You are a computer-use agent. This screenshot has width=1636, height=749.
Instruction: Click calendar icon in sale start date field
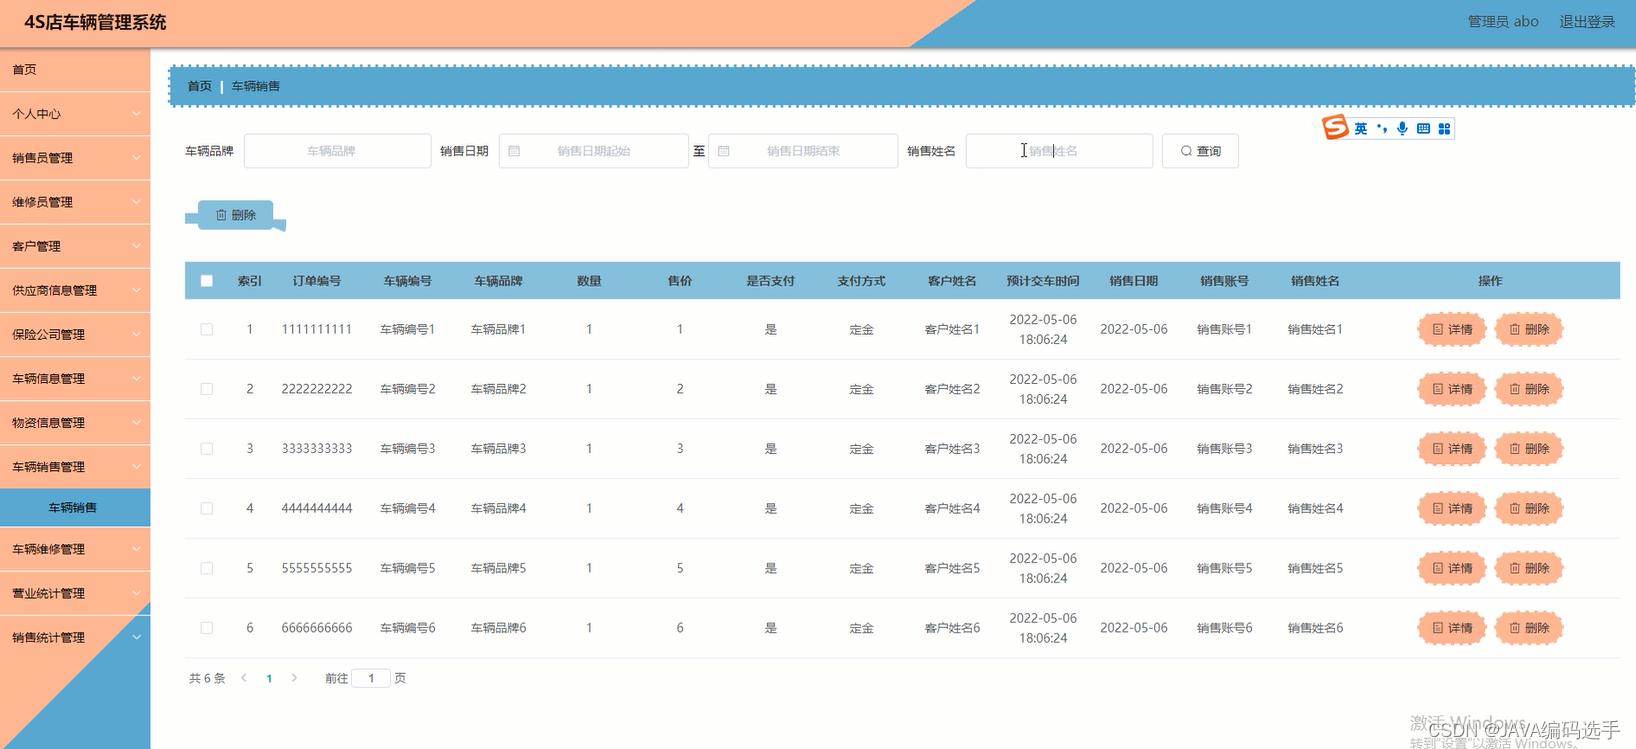click(514, 151)
